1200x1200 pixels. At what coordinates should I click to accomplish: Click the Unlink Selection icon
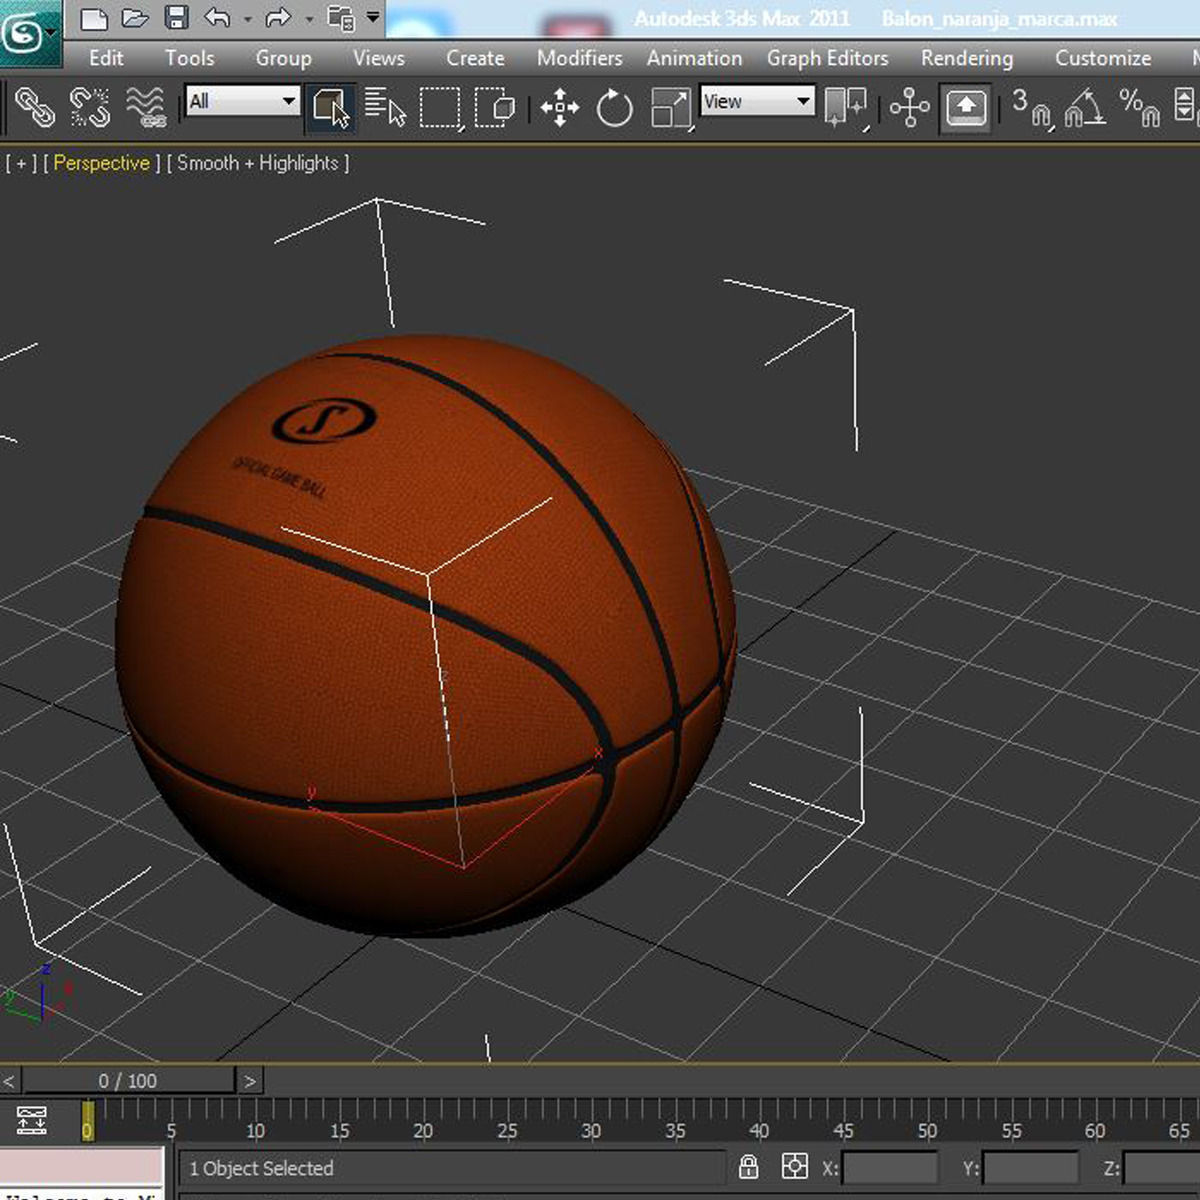pos(90,107)
